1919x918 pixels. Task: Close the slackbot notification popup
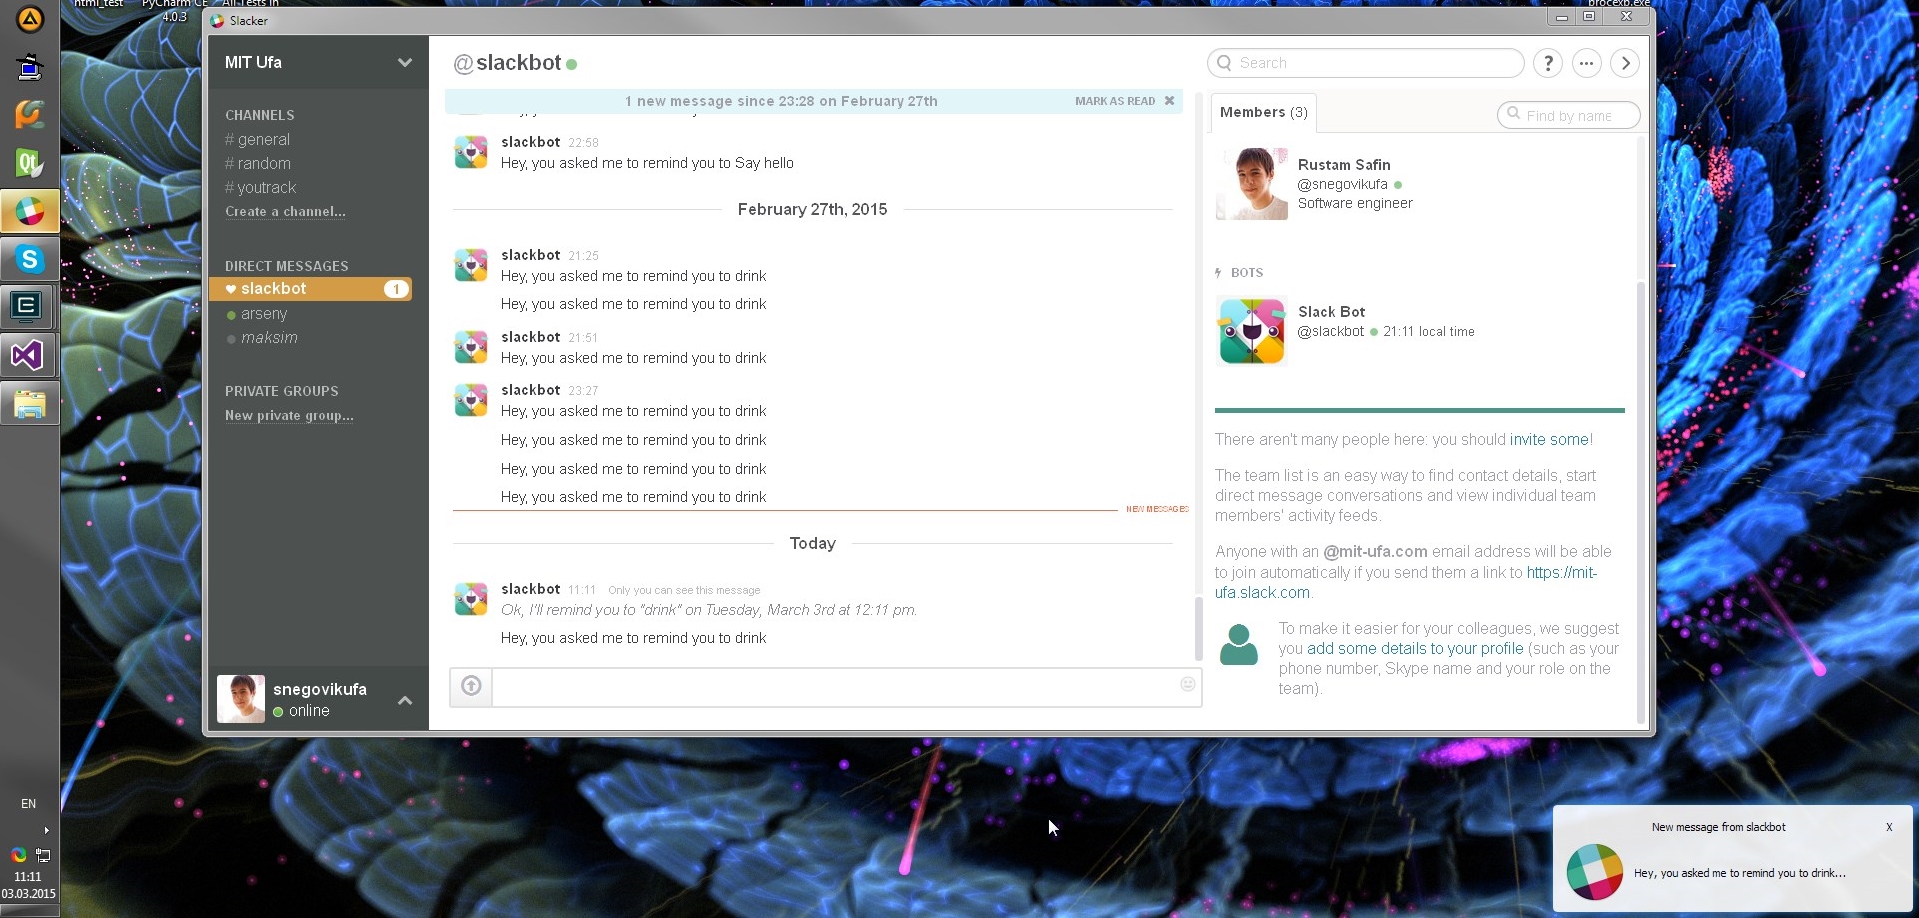point(1889,827)
